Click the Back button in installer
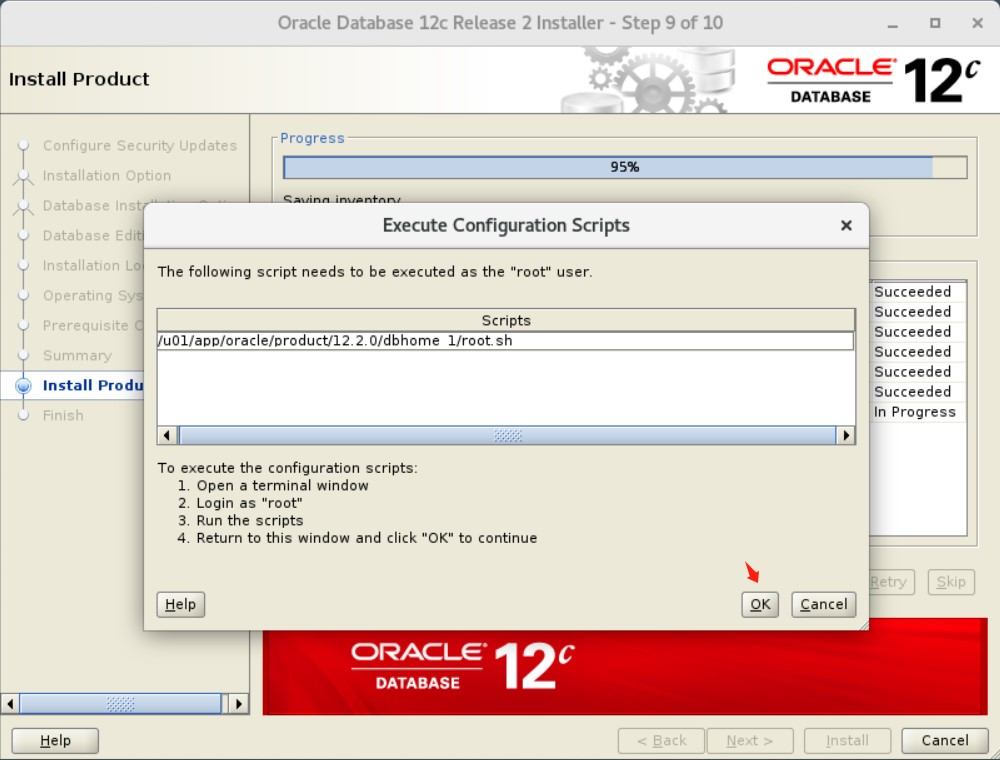The width and height of the screenshot is (1000, 760). pos(661,740)
